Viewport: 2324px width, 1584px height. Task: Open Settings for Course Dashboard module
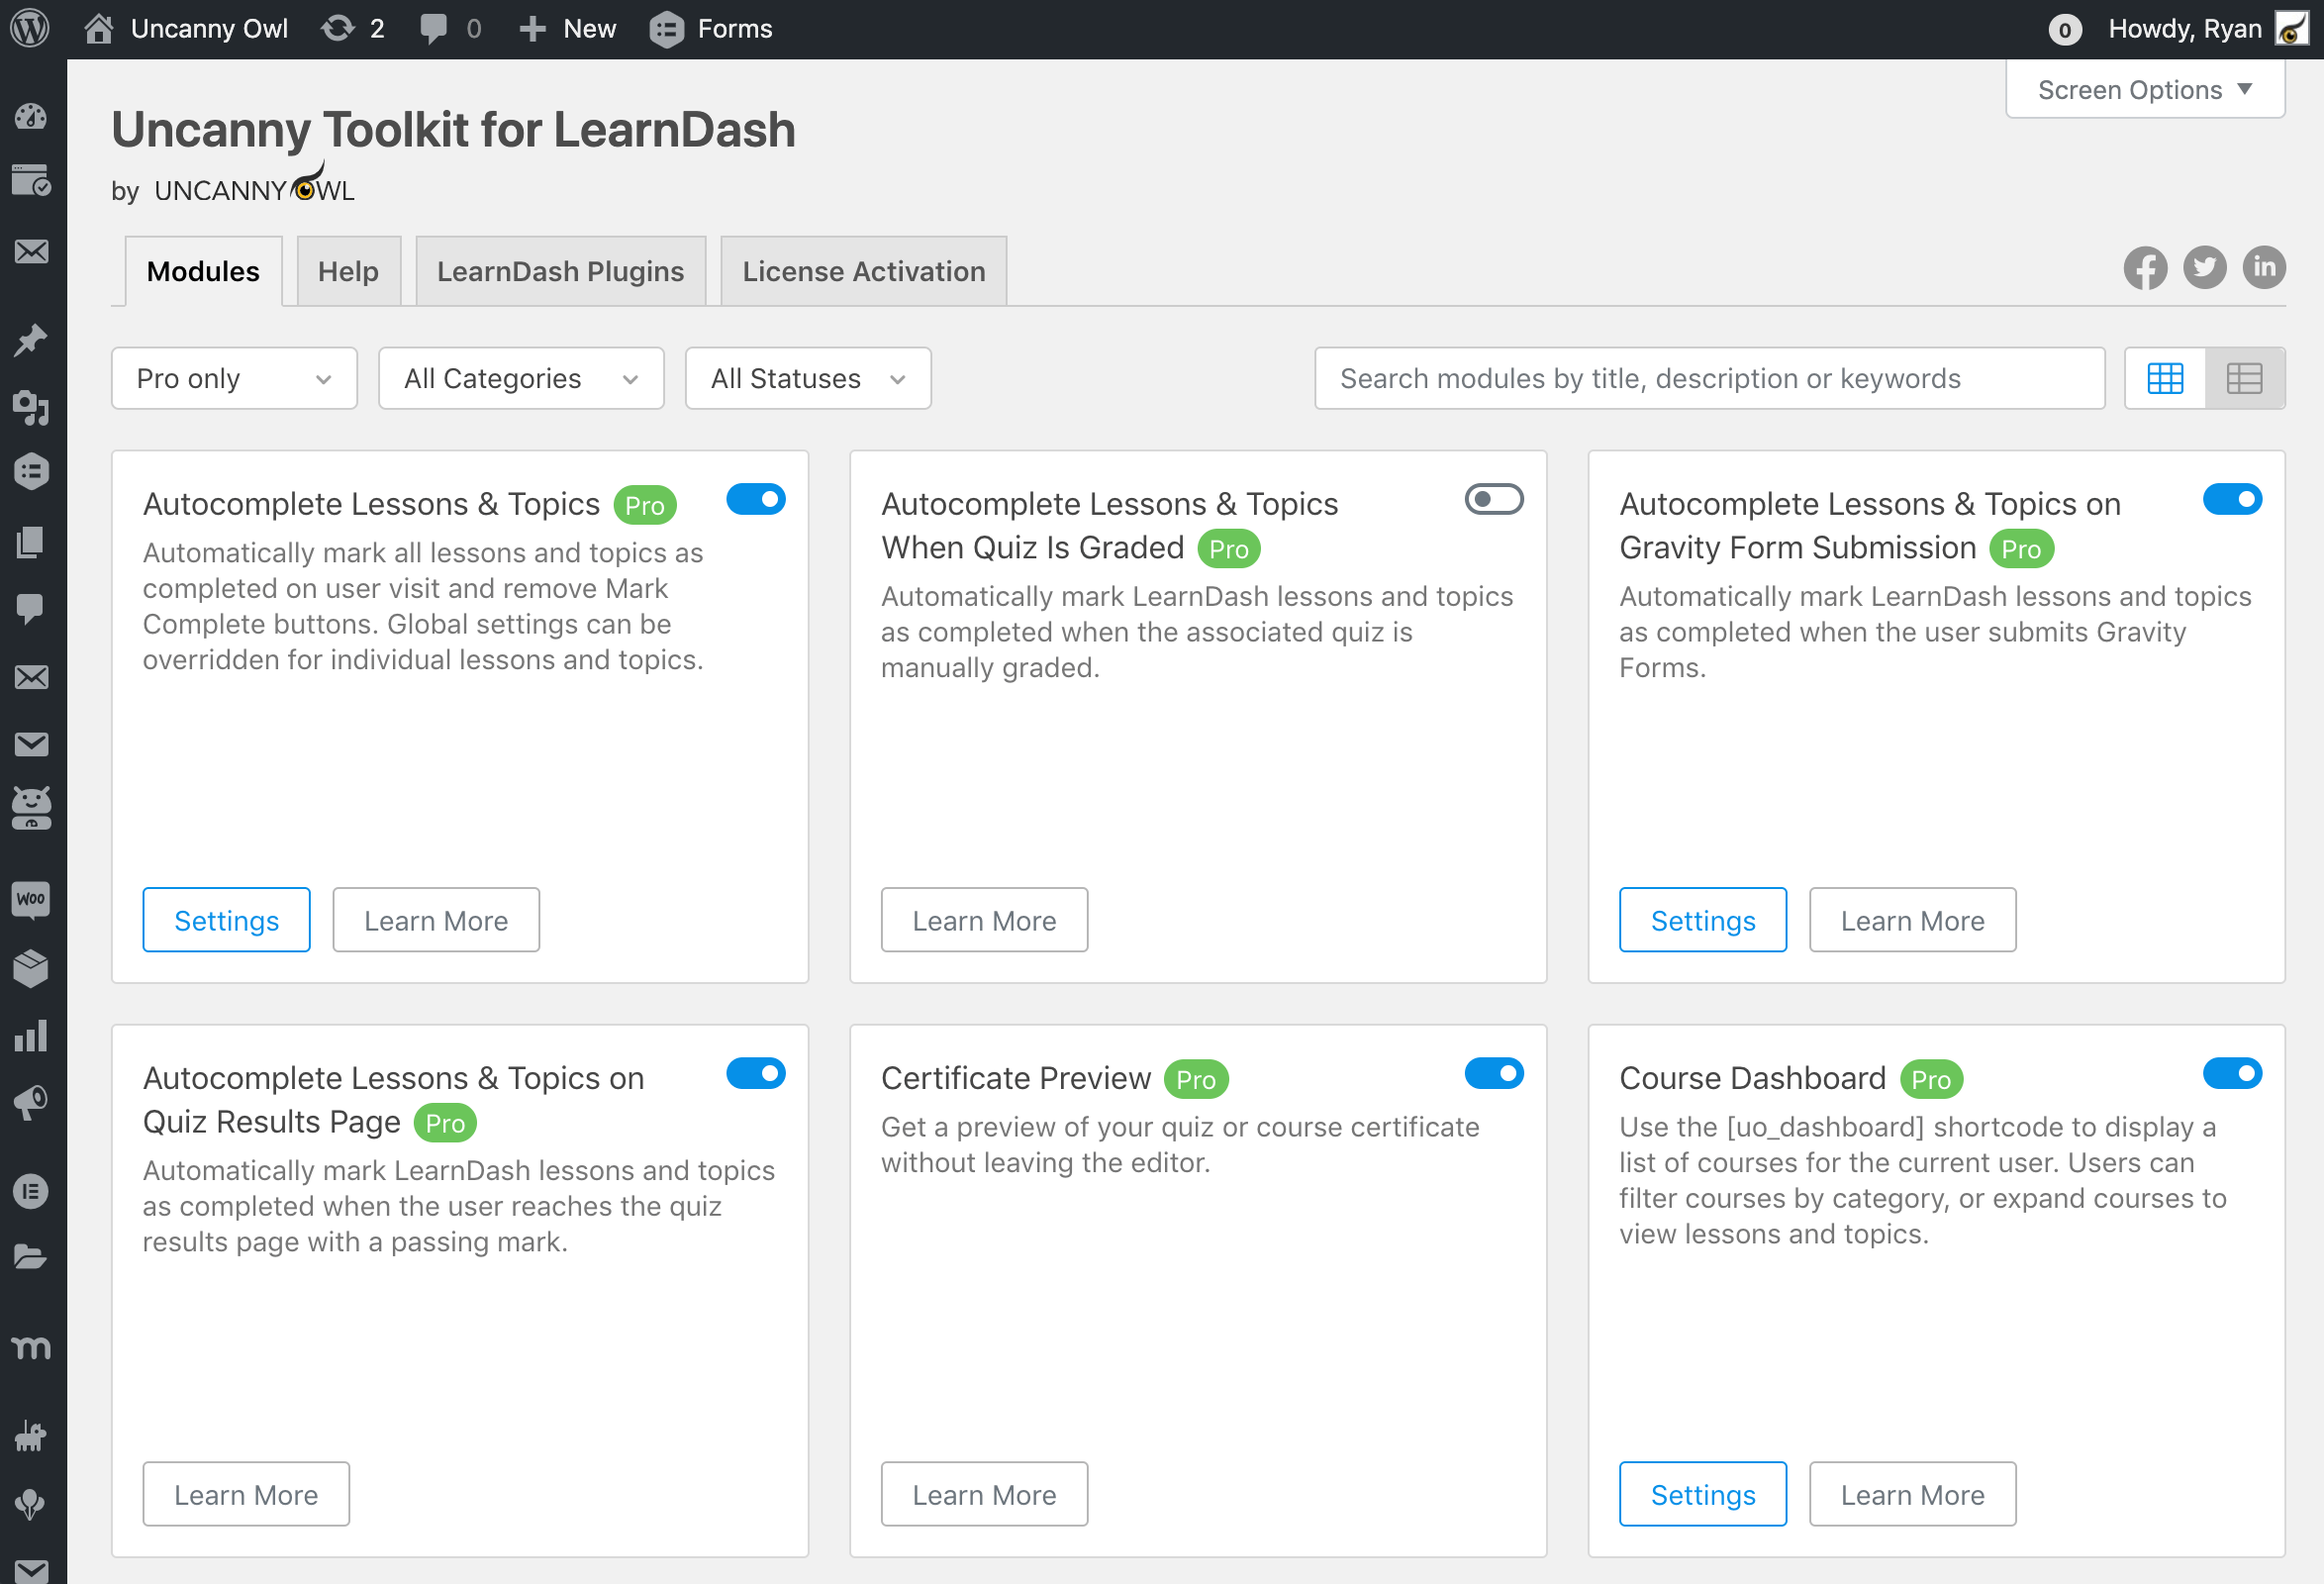coord(1702,1494)
